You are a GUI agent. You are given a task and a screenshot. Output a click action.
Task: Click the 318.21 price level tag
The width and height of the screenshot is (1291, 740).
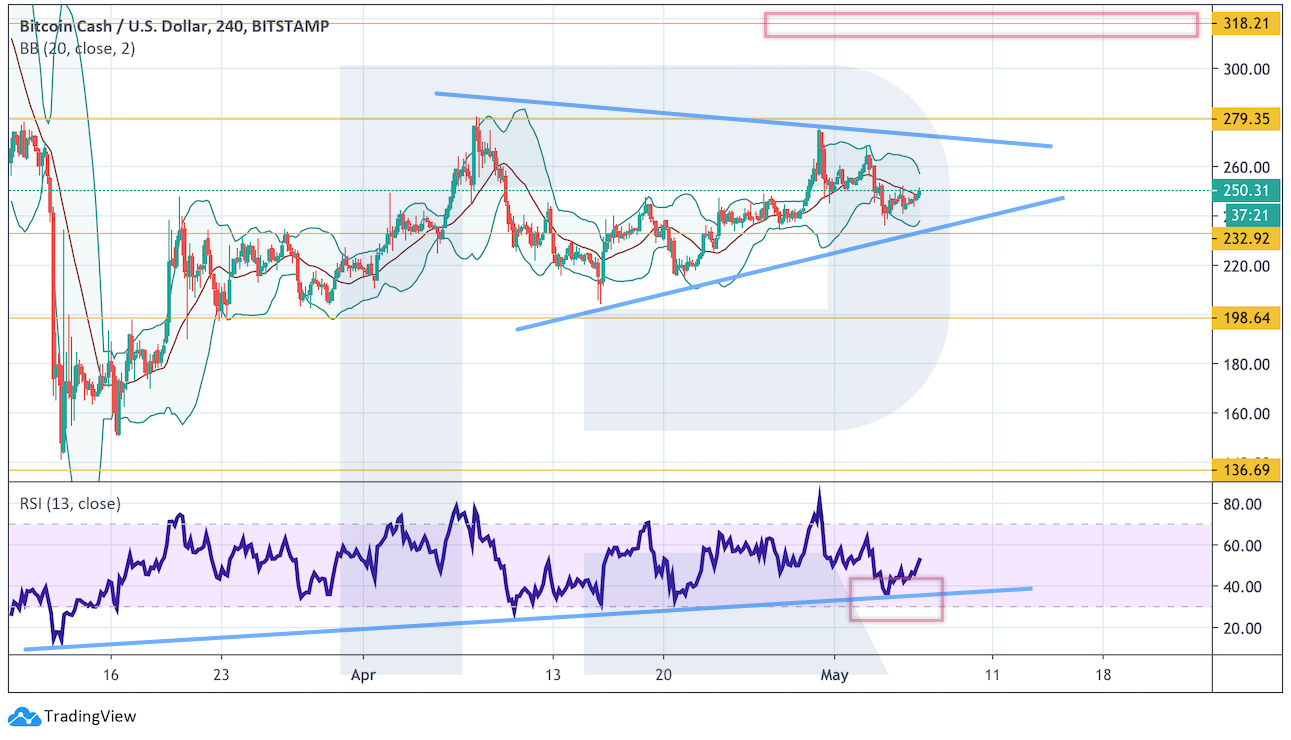(1246, 24)
